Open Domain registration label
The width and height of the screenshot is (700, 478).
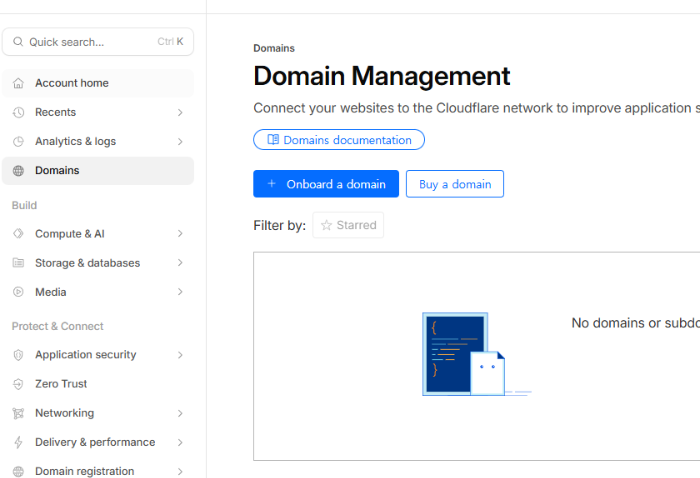(84, 471)
